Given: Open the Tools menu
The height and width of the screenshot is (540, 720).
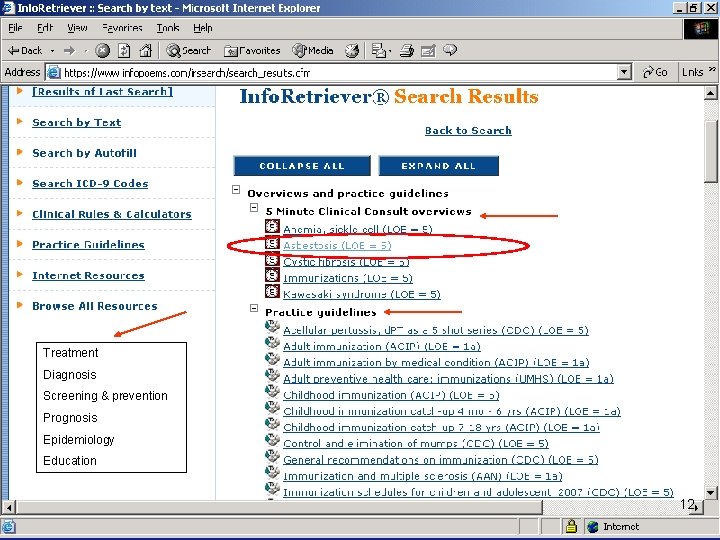Looking at the screenshot, I should (168, 28).
